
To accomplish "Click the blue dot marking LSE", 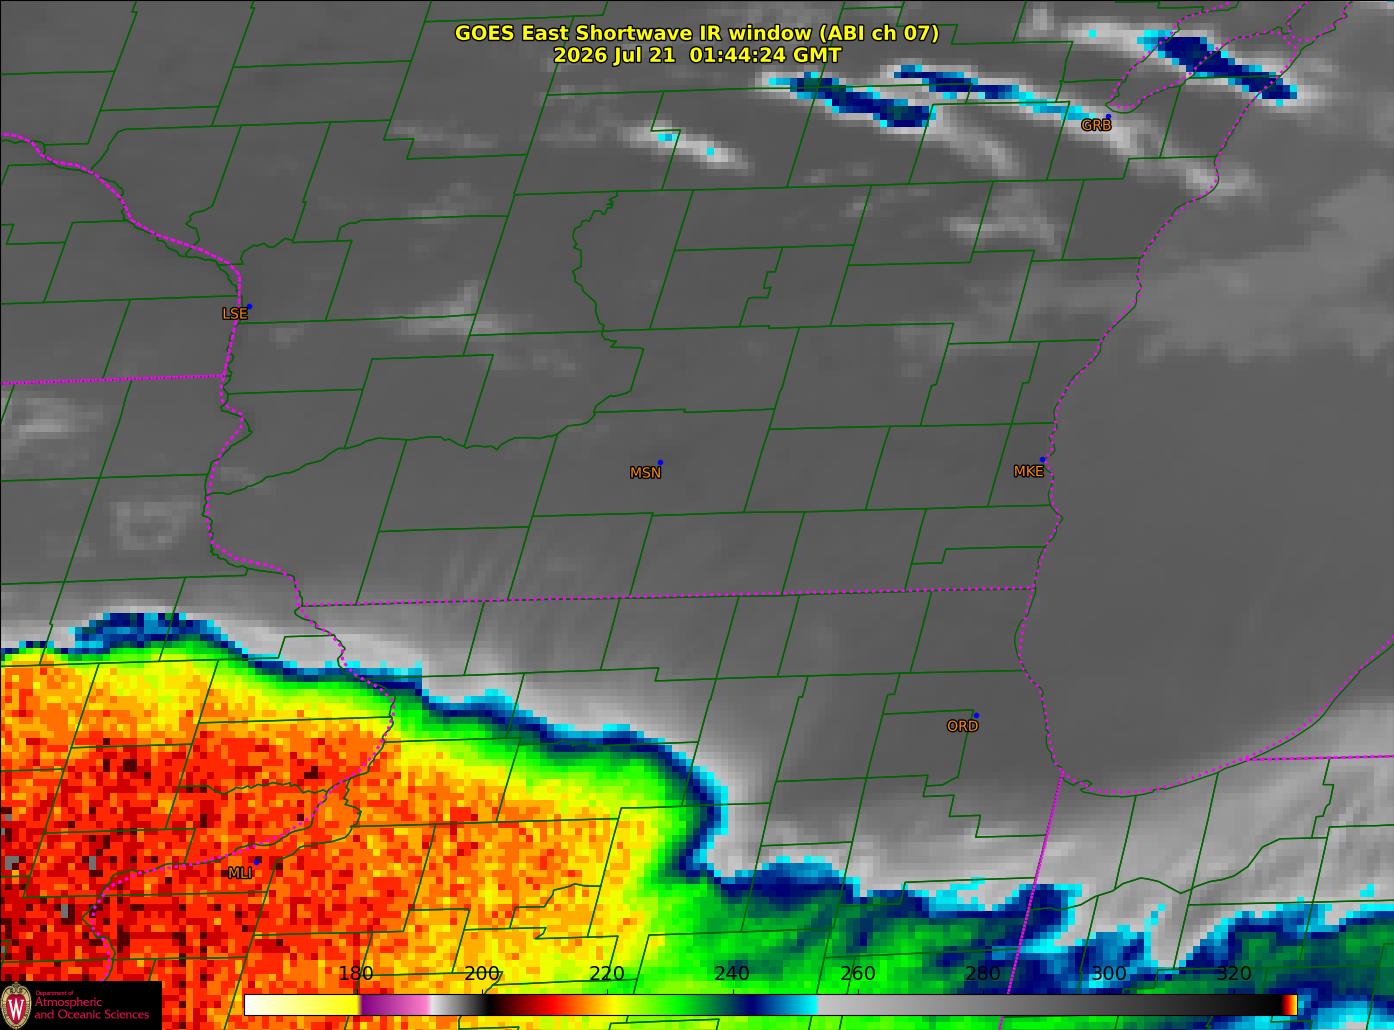I will pyautogui.click(x=249, y=307).
